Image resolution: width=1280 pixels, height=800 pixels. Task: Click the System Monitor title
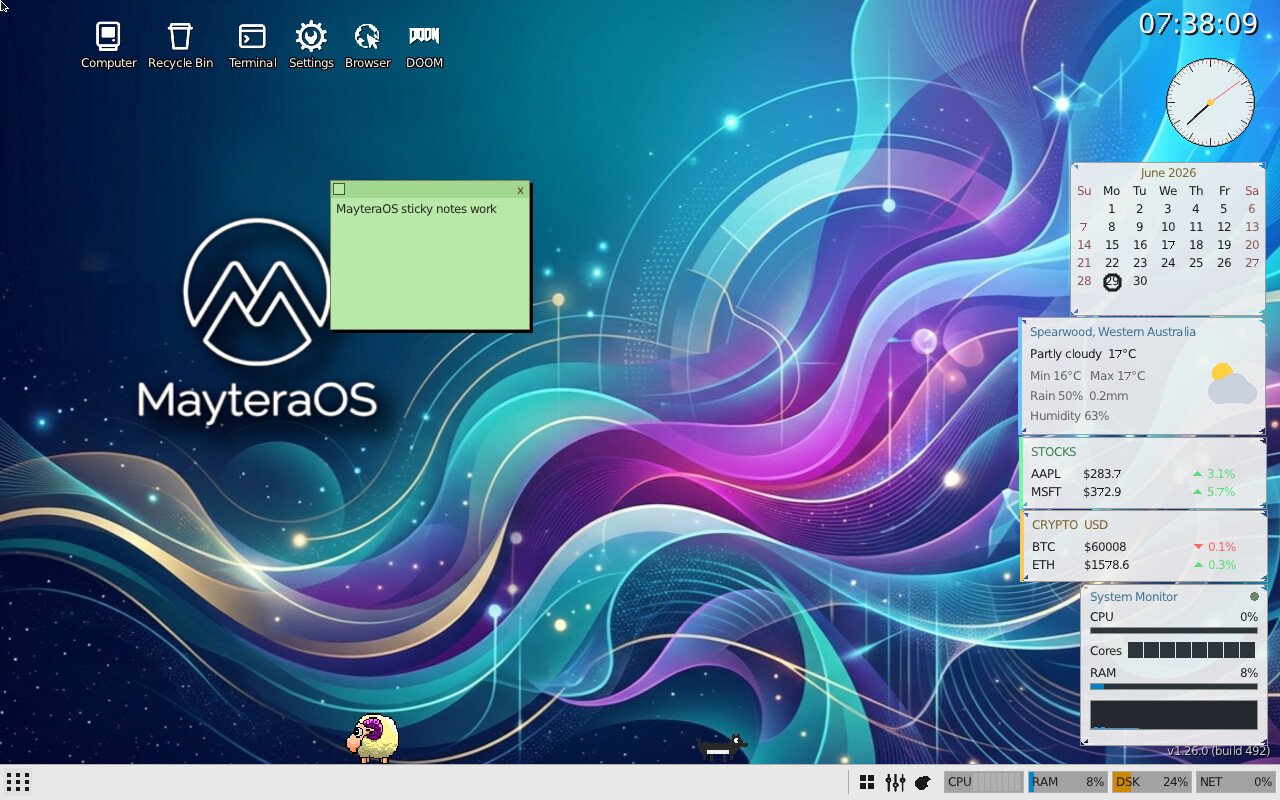click(x=1134, y=597)
